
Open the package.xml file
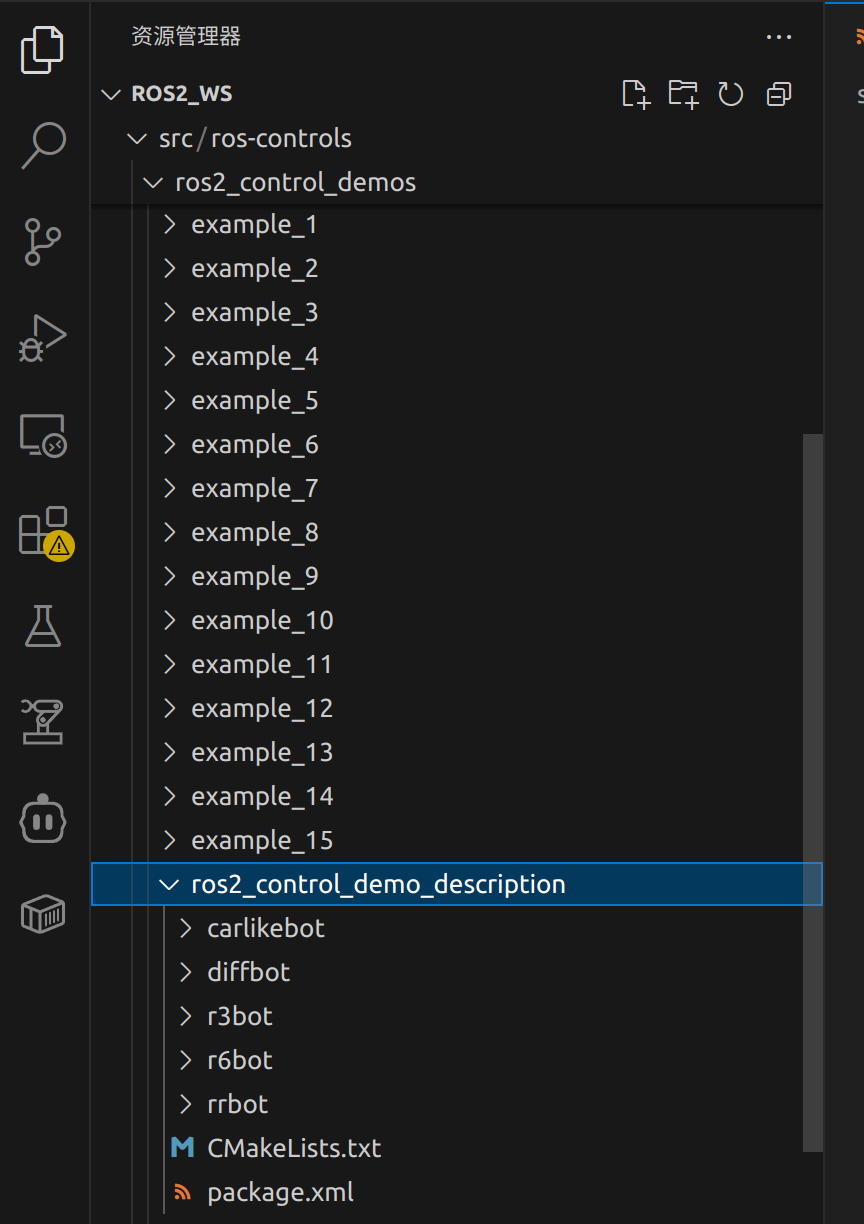pos(280,1193)
